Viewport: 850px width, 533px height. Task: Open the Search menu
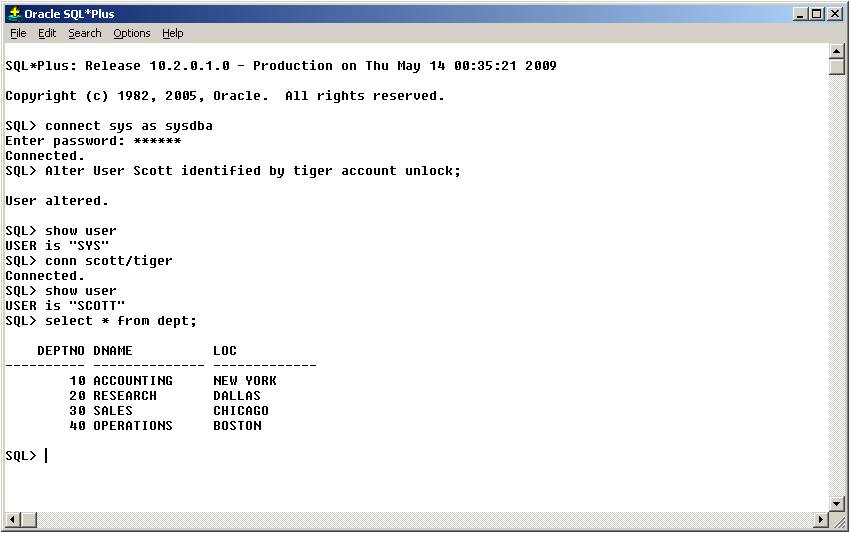[85, 33]
